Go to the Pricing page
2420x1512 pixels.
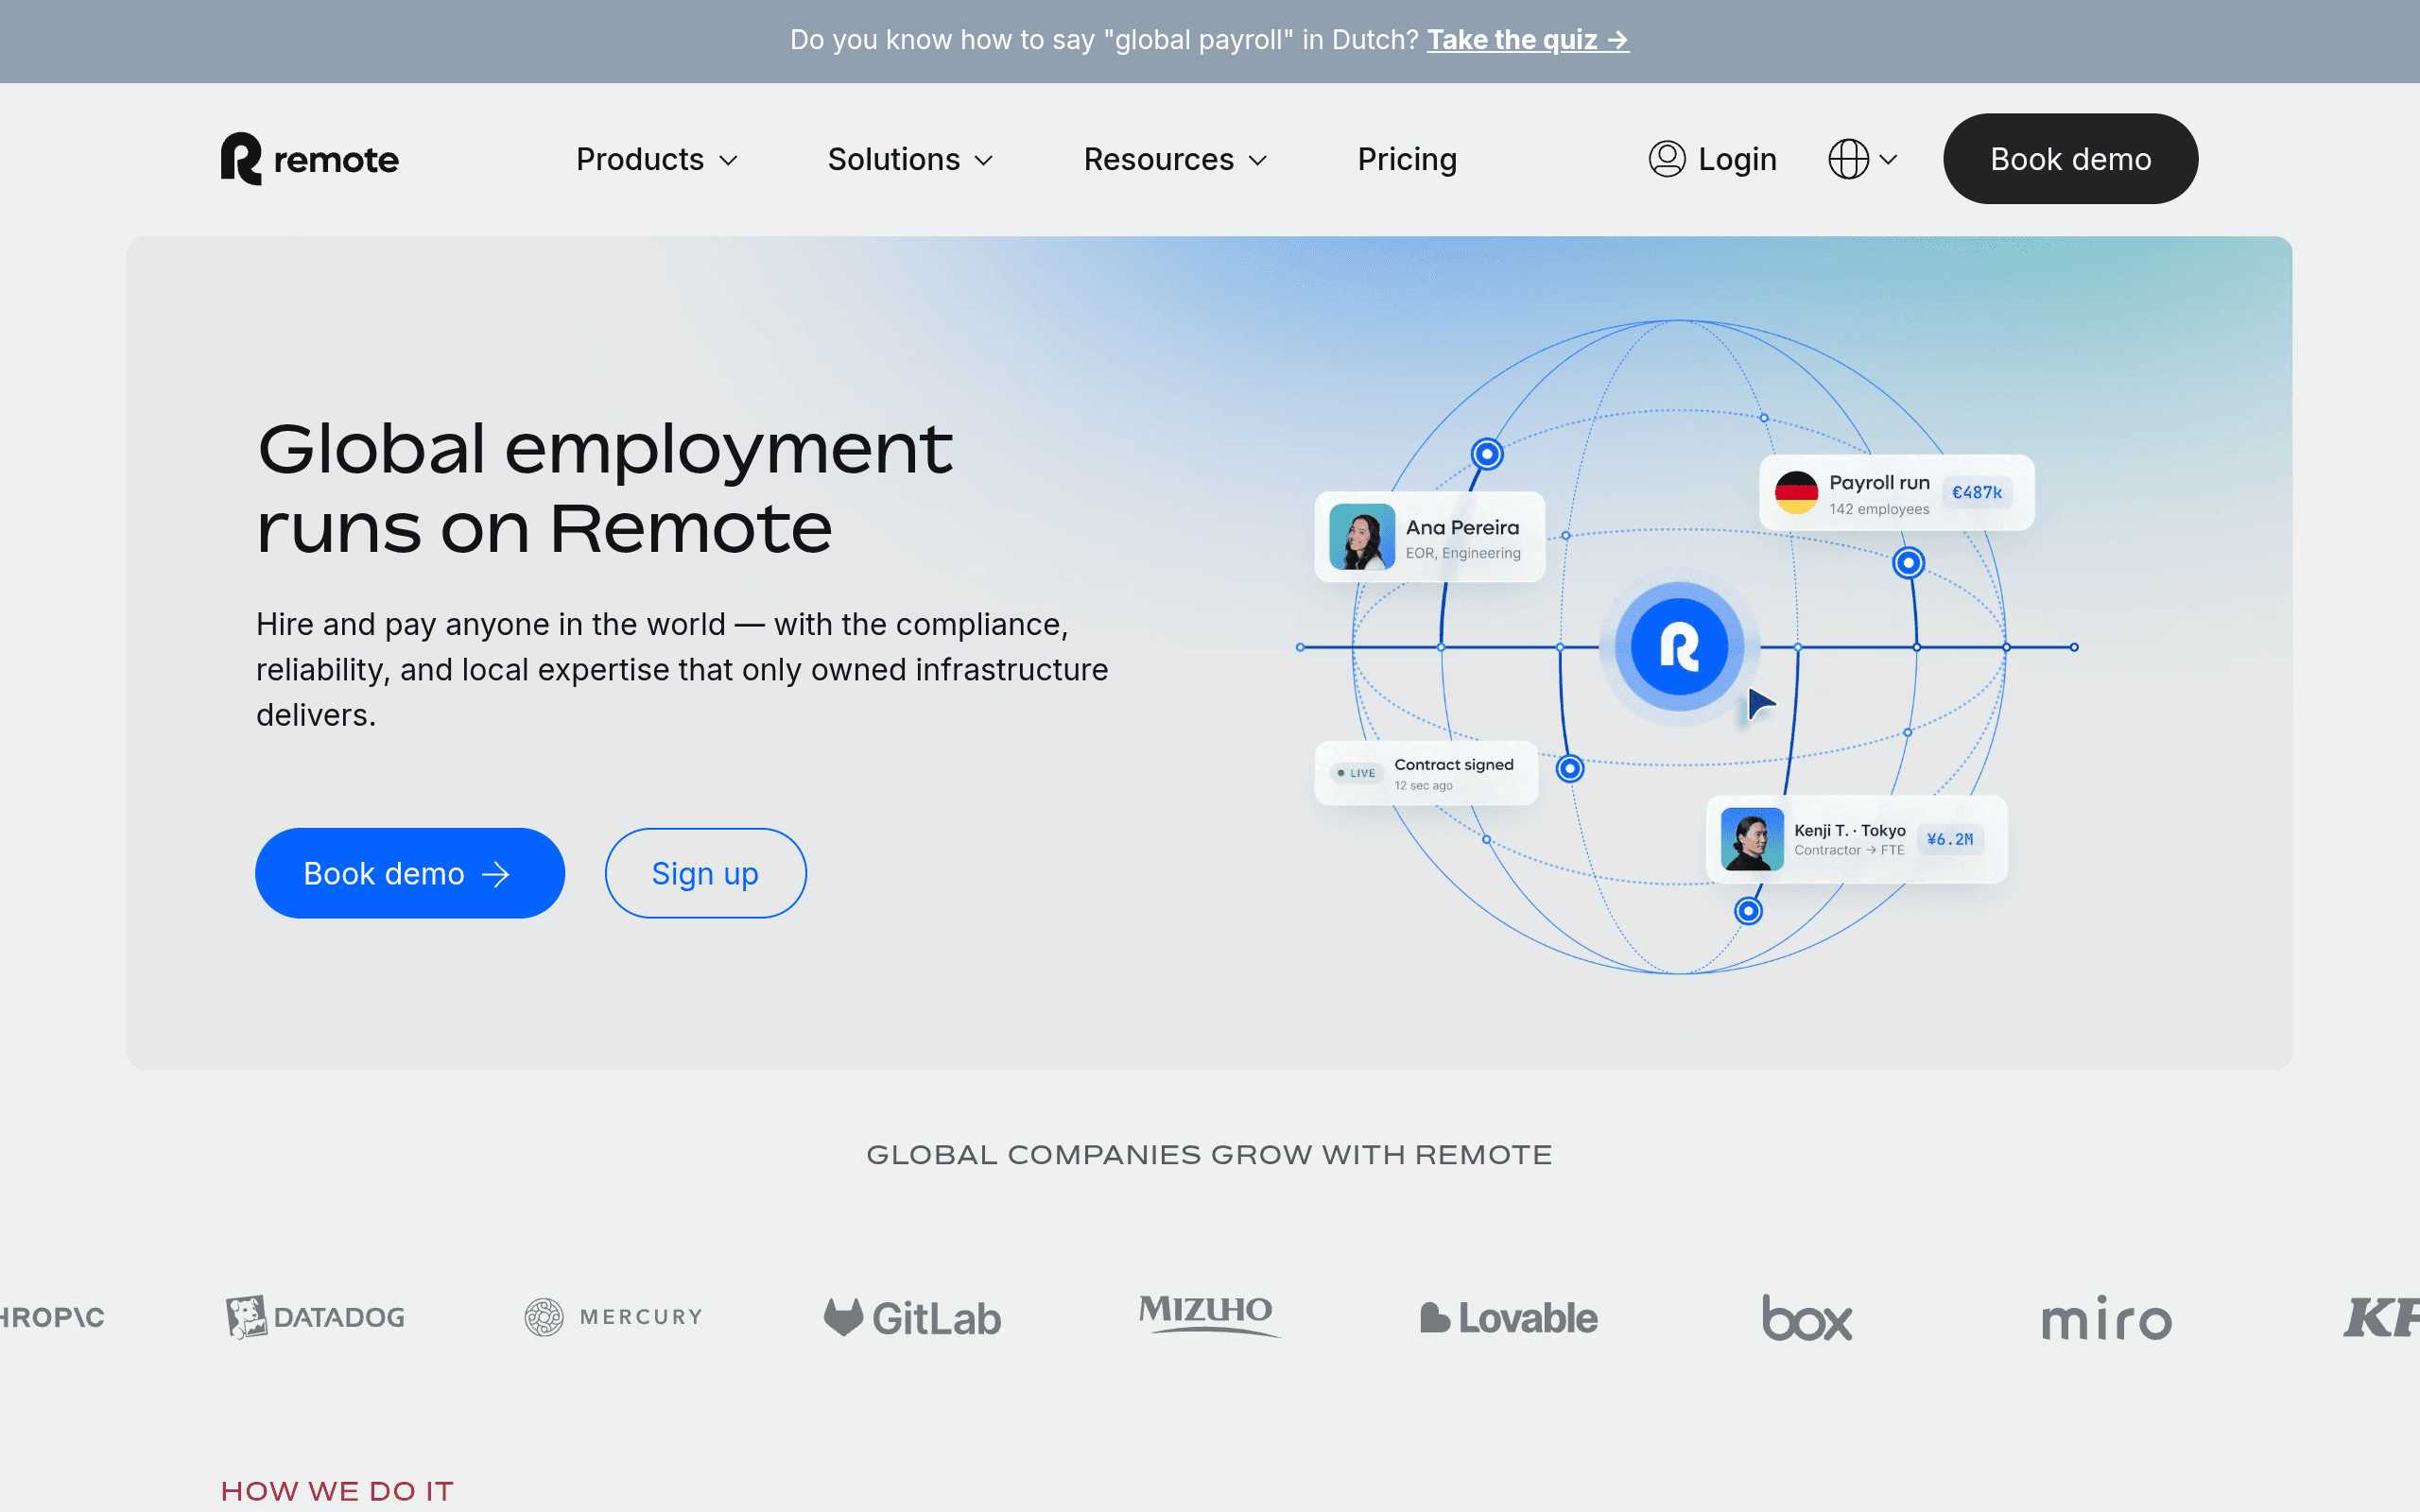(1407, 159)
